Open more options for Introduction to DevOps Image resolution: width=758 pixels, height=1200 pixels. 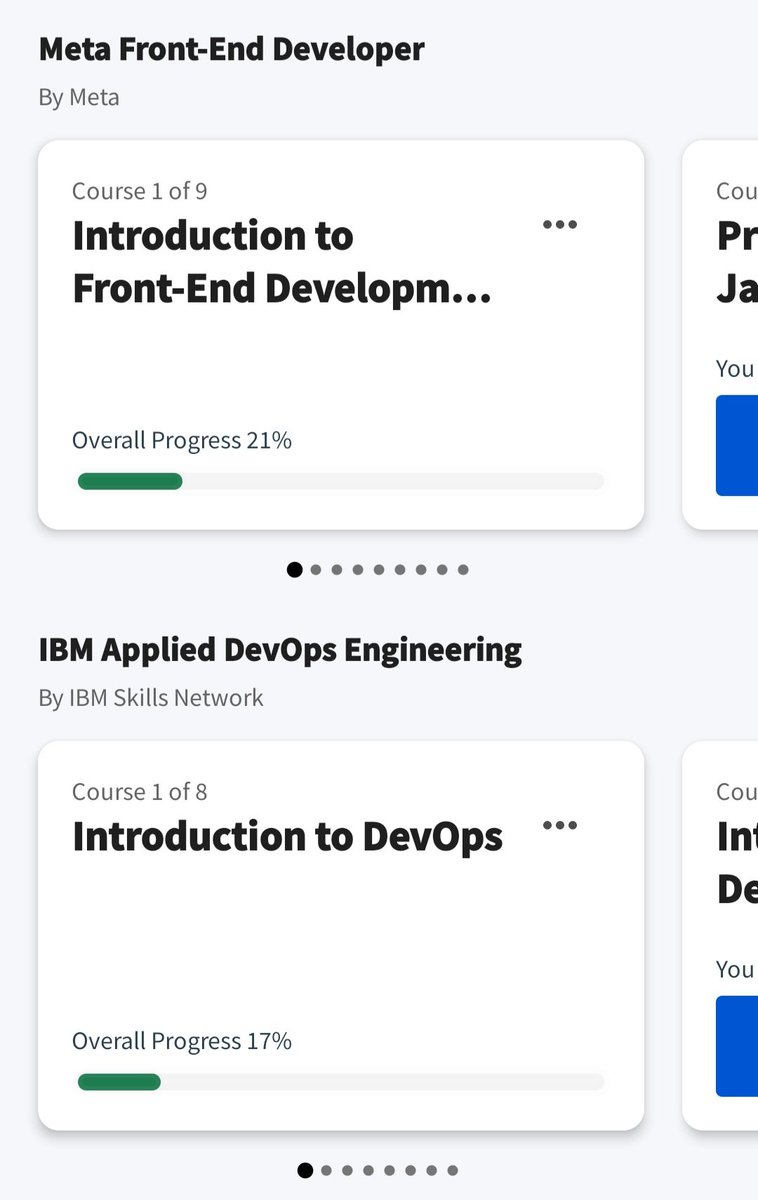point(559,825)
